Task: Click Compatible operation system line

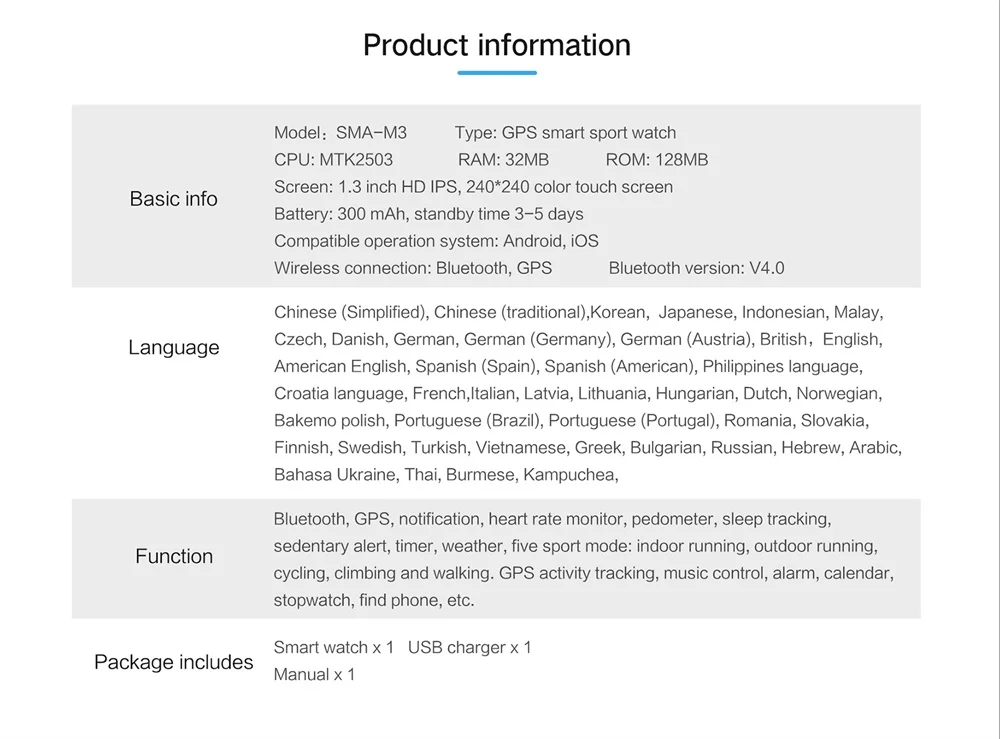Action: pyautogui.click(x=436, y=241)
